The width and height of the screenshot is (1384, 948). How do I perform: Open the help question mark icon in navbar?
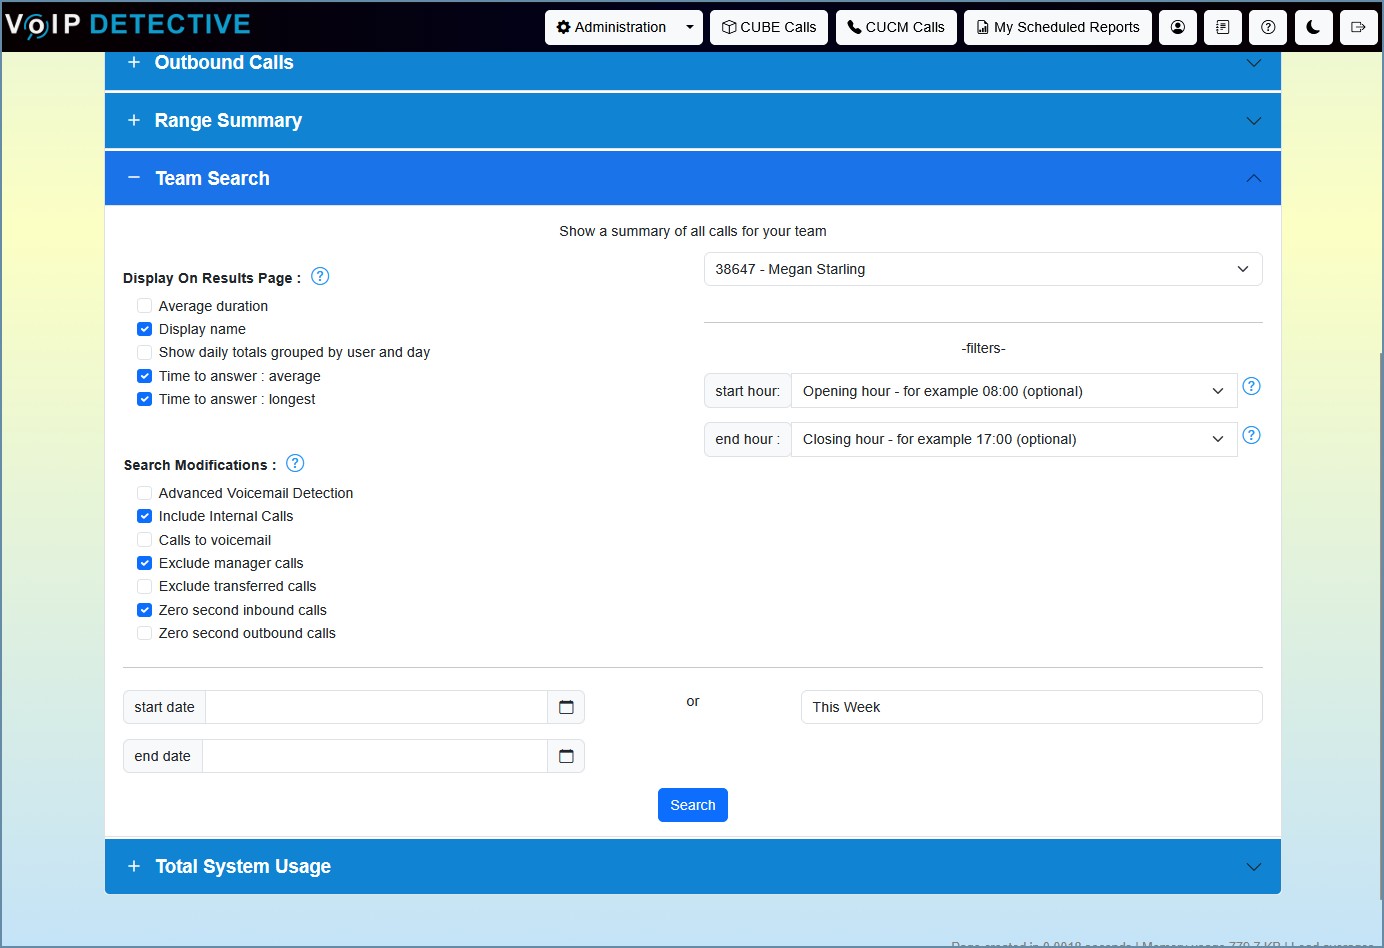pos(1268,28)
